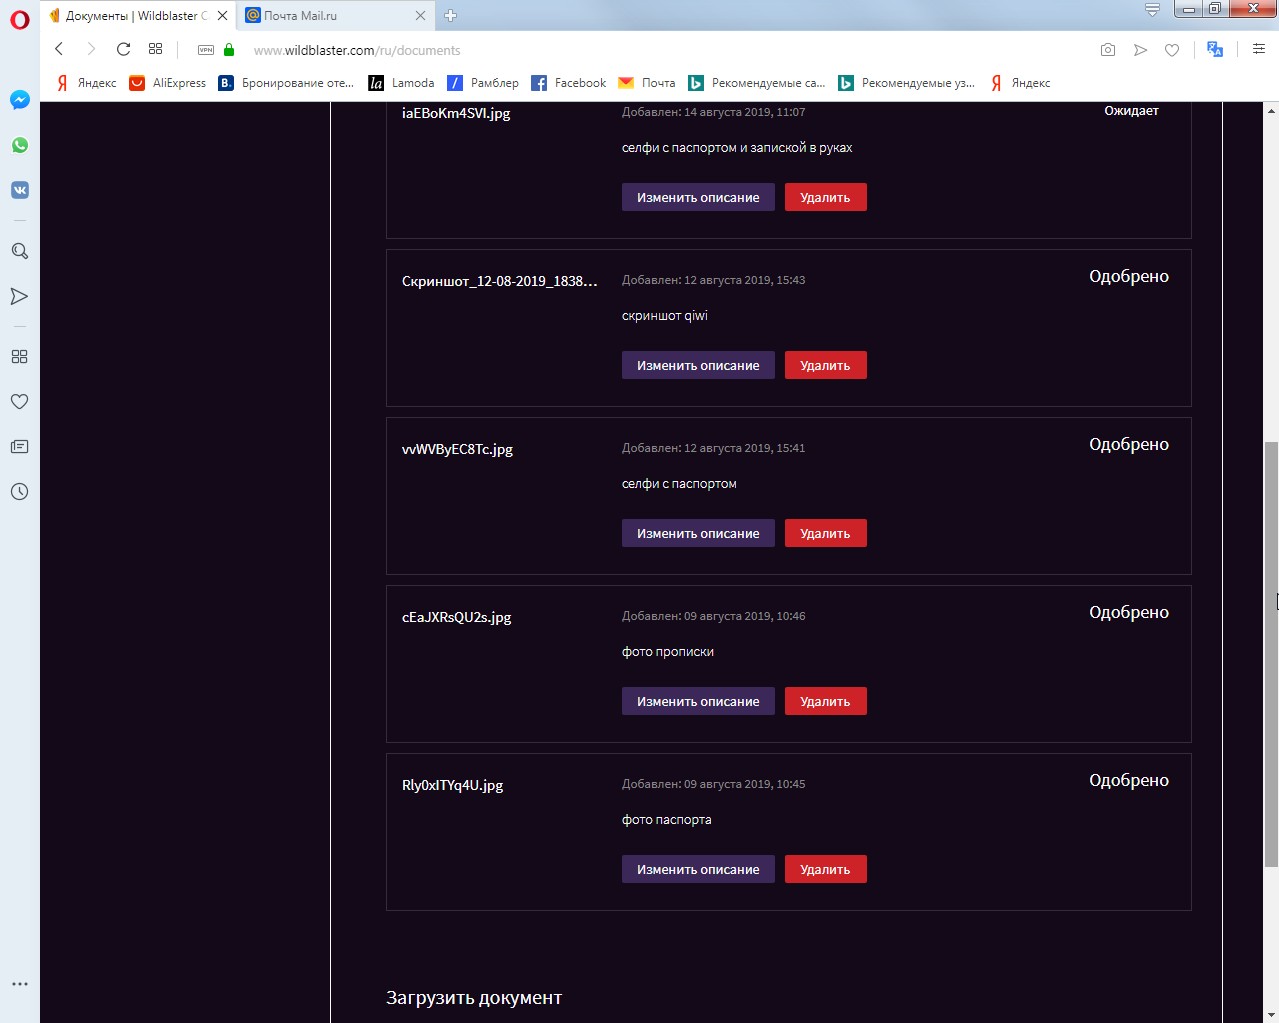Click Удалить for cEaJXRsQU2s.jpg
Viewport: 1279px width, 1023px height.
[x=825, y=701]
